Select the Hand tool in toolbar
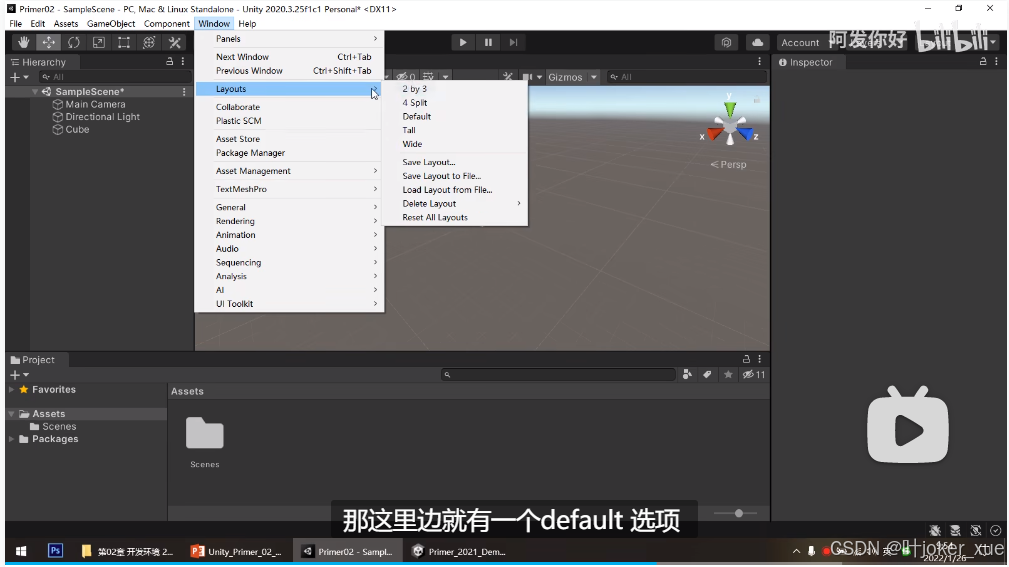This screenshot has width=1009, height=567. tap(24, 42)
